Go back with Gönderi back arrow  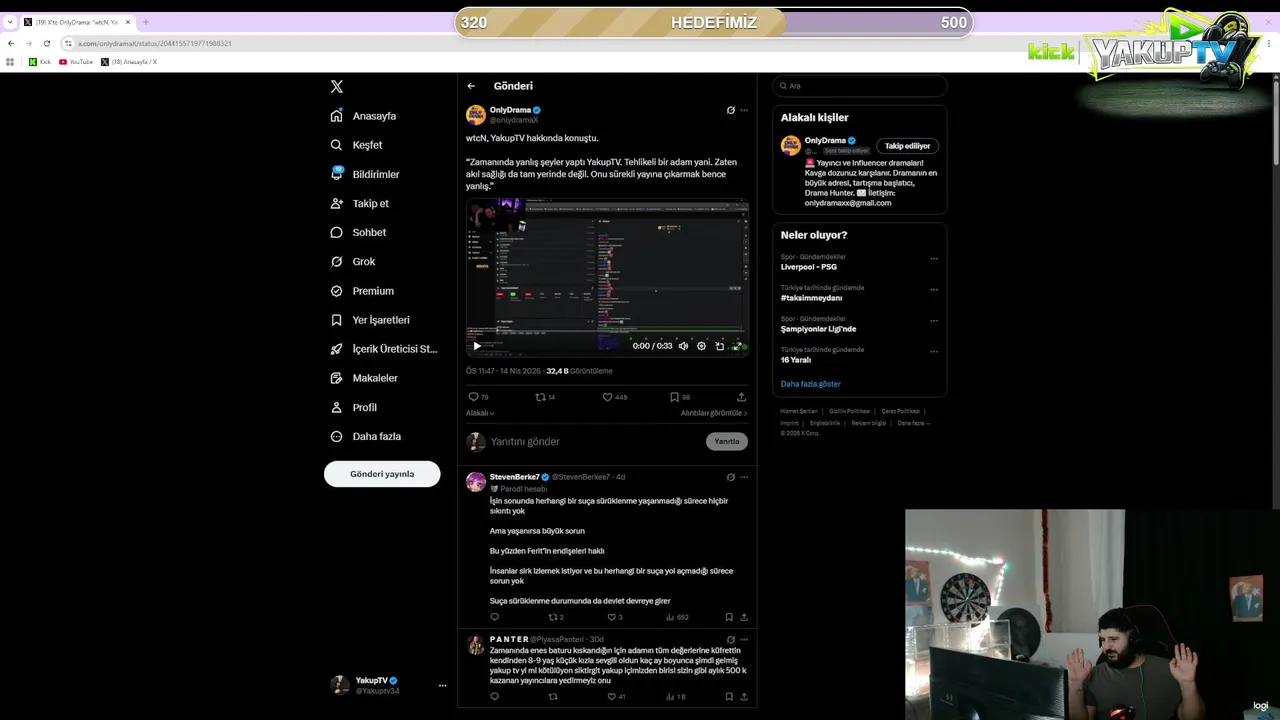click(471, 86)
